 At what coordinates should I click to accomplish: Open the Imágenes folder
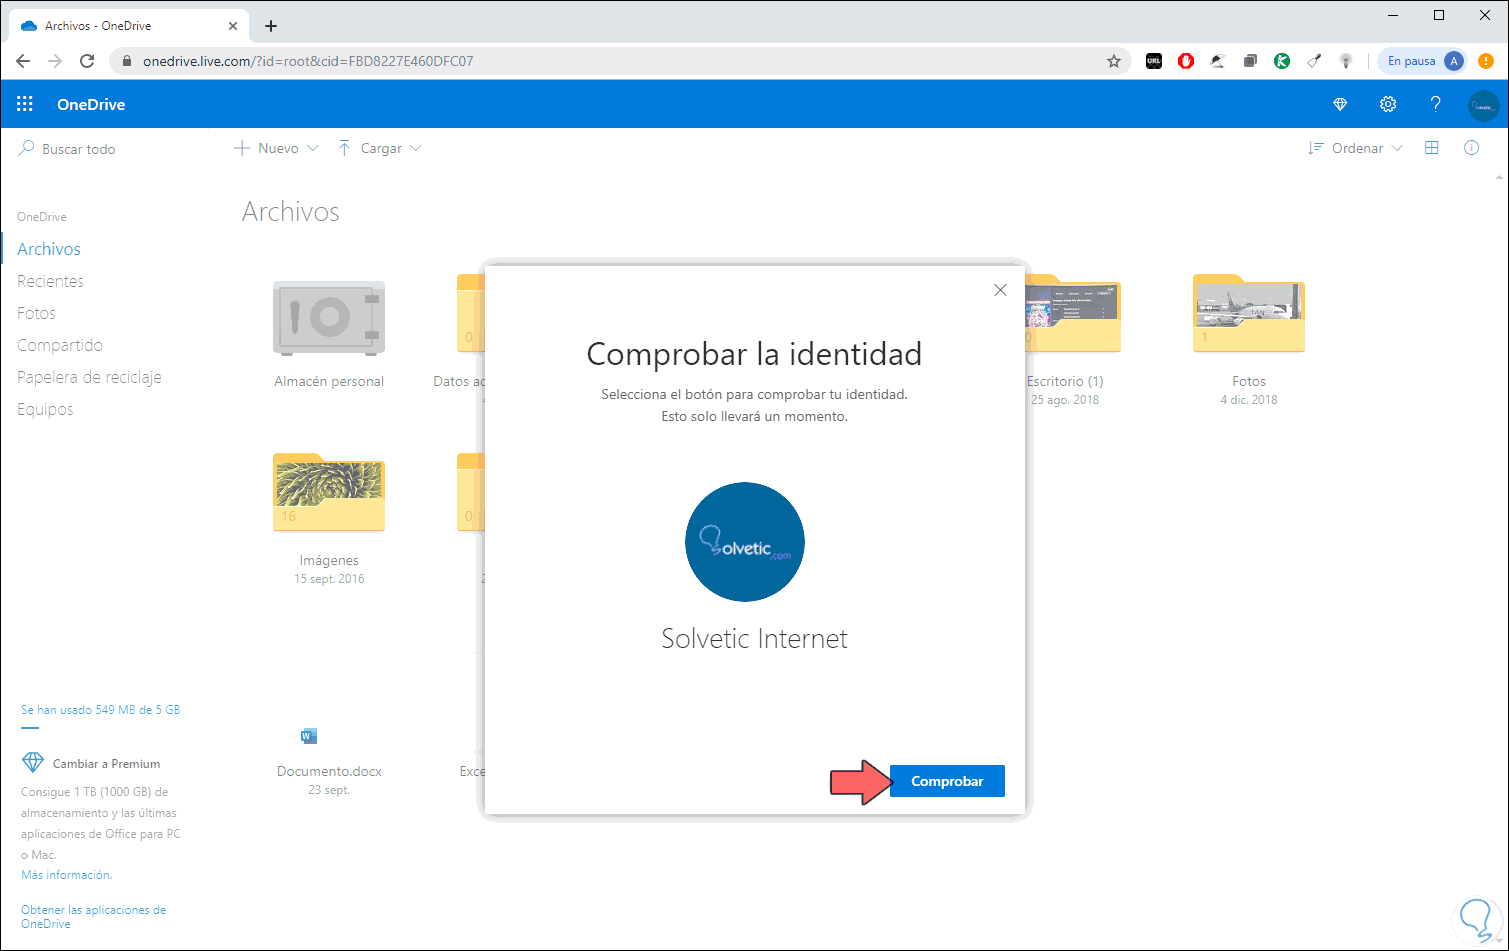click(x=329, y=493)
